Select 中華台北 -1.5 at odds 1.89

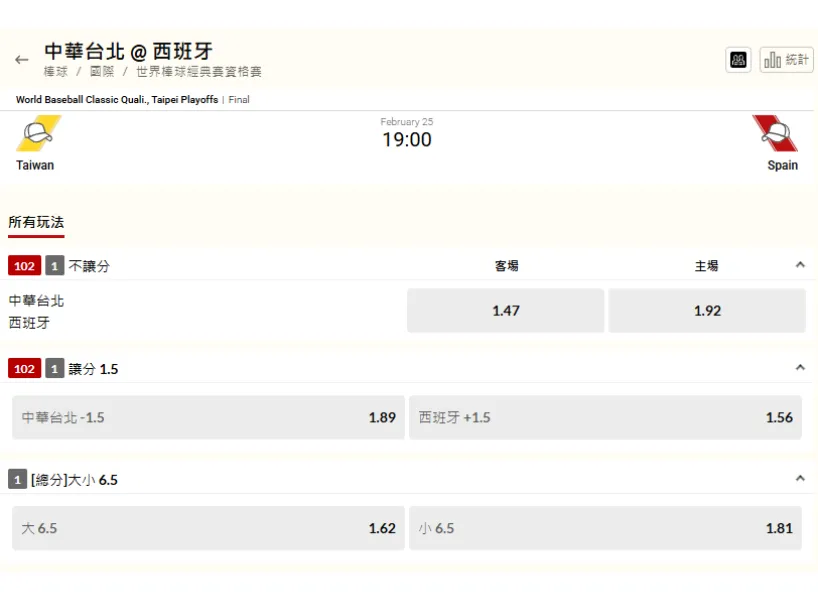coord(205,417)
